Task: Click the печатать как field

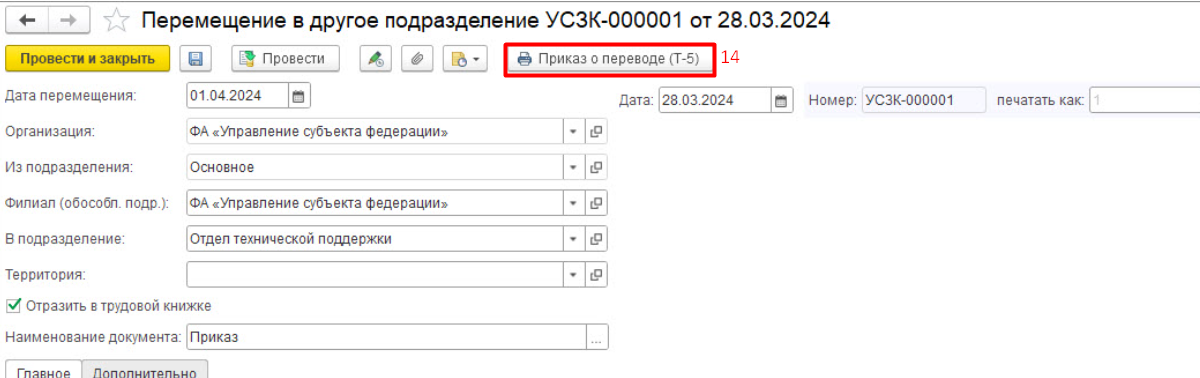Action: (1144, 101)
